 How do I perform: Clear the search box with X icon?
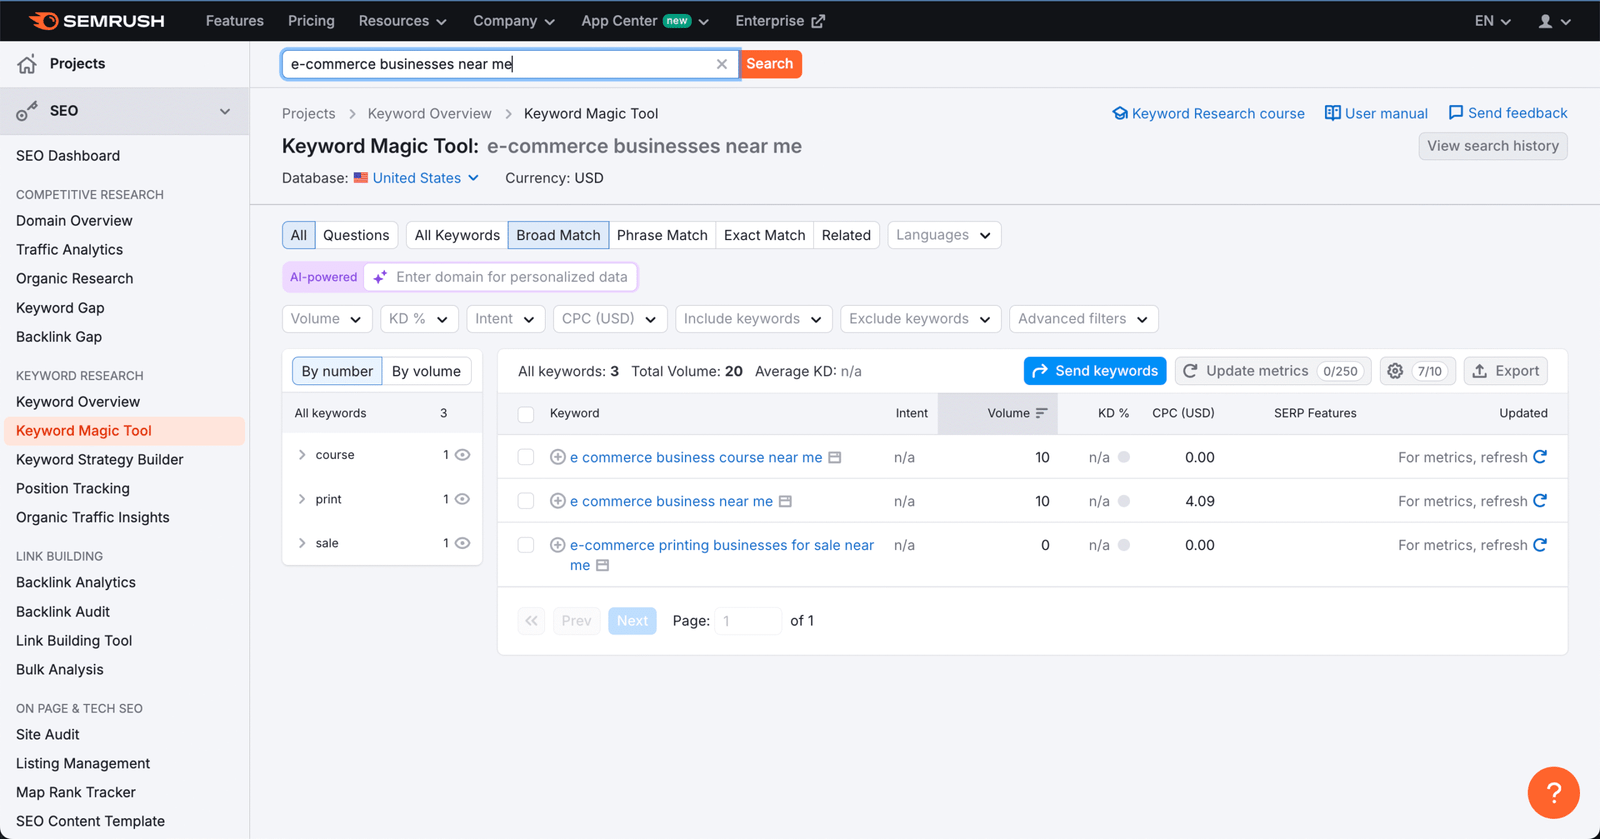pos(721,64)
